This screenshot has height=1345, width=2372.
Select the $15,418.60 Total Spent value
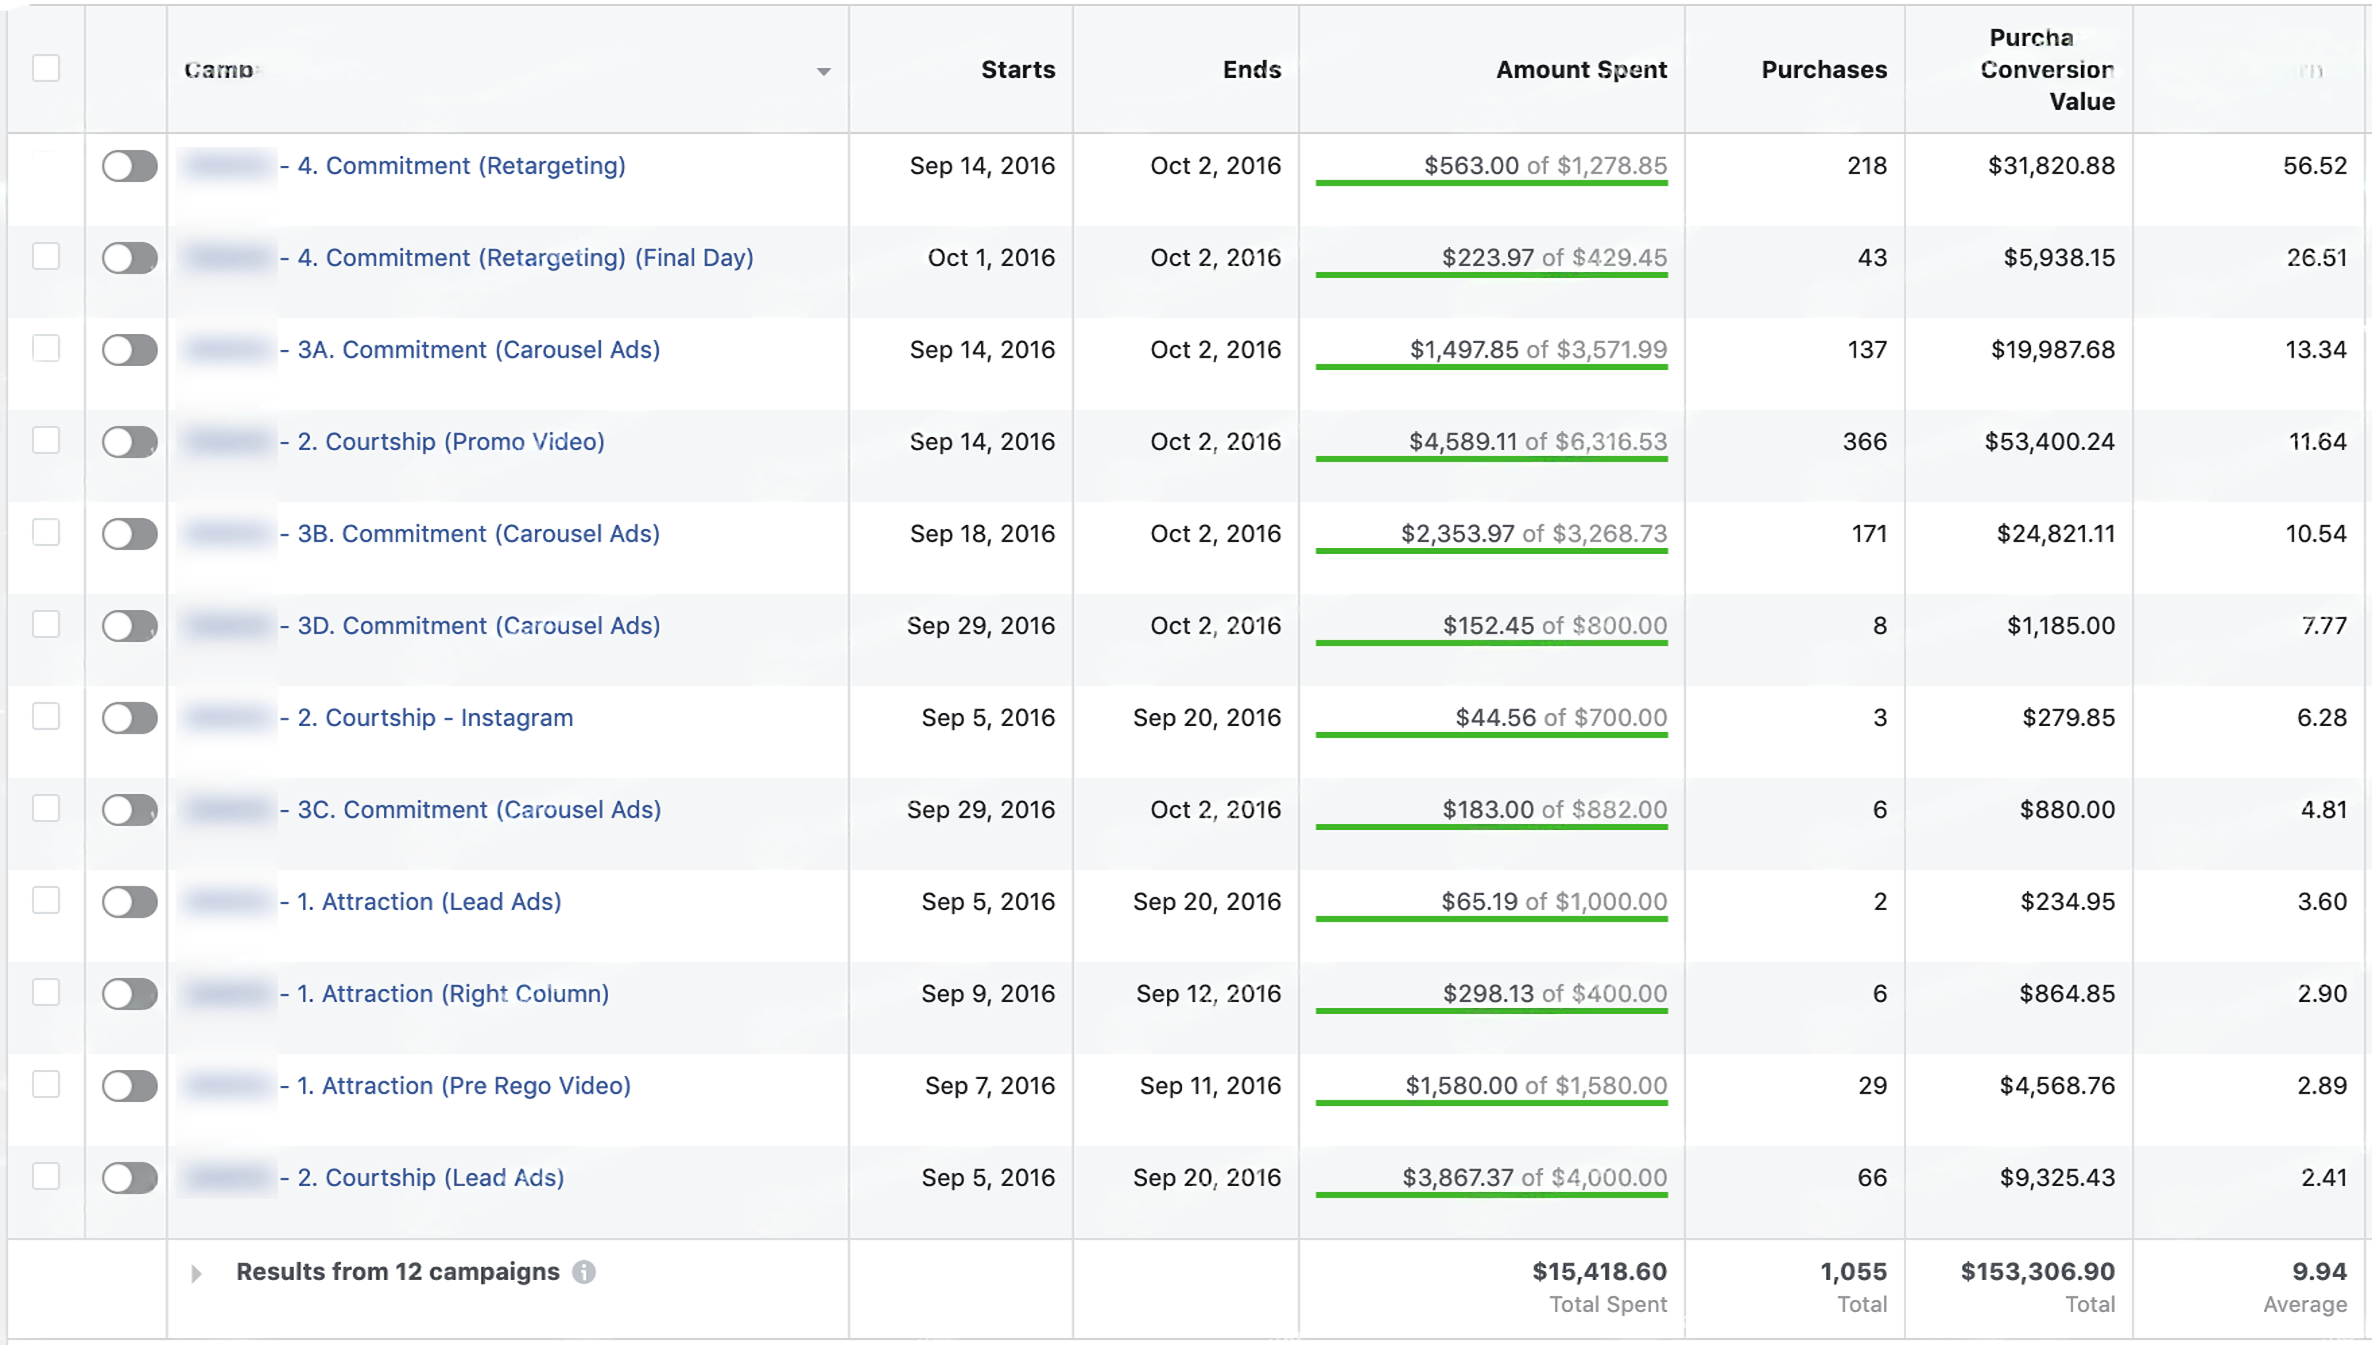point(1599,1272)
